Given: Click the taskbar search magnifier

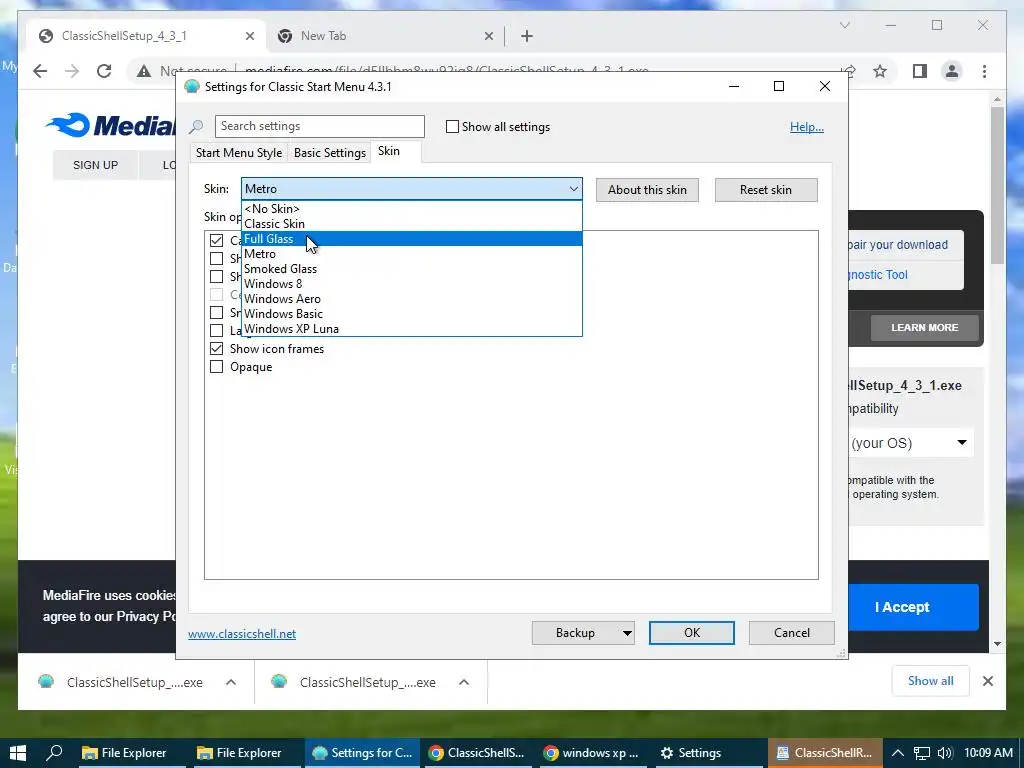Looking at the screenshot, I should 54,753.
